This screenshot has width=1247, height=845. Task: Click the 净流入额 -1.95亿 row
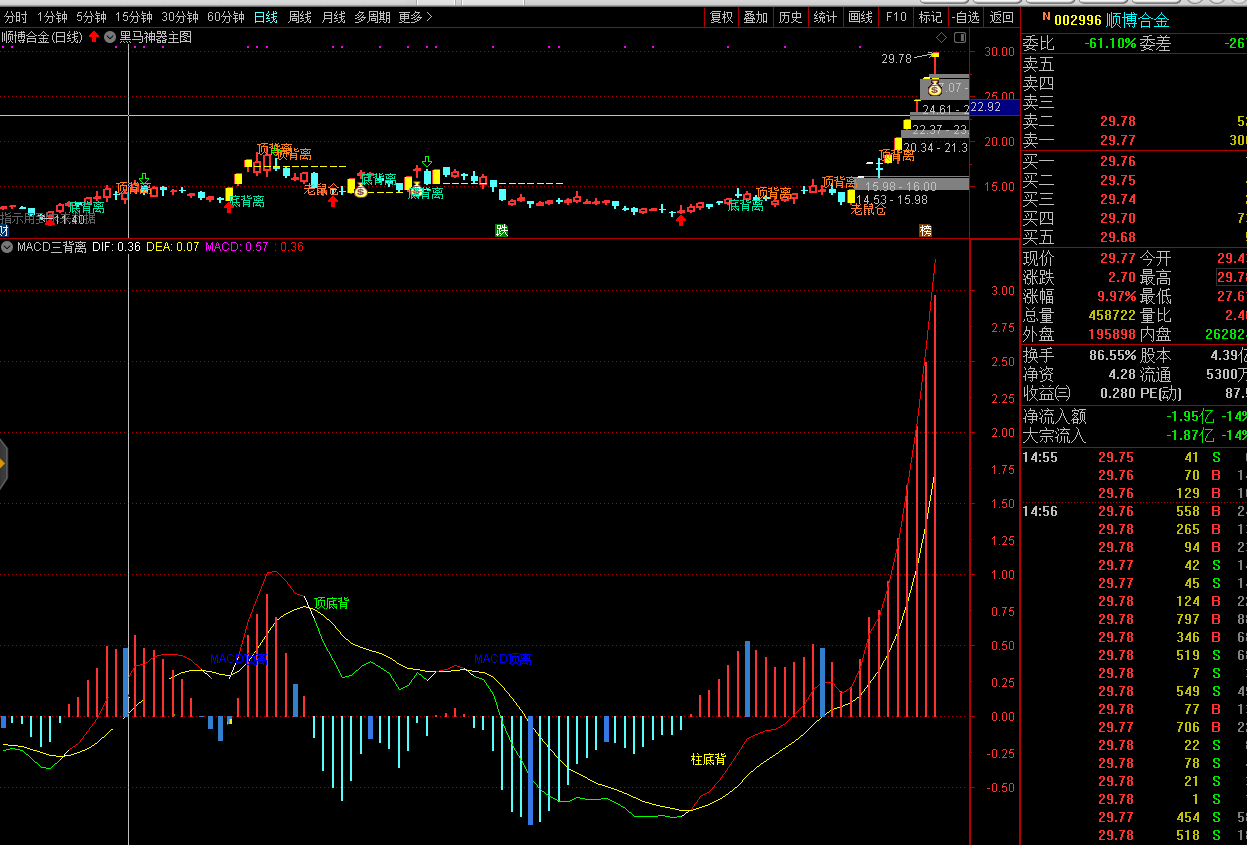(1134, 416)
